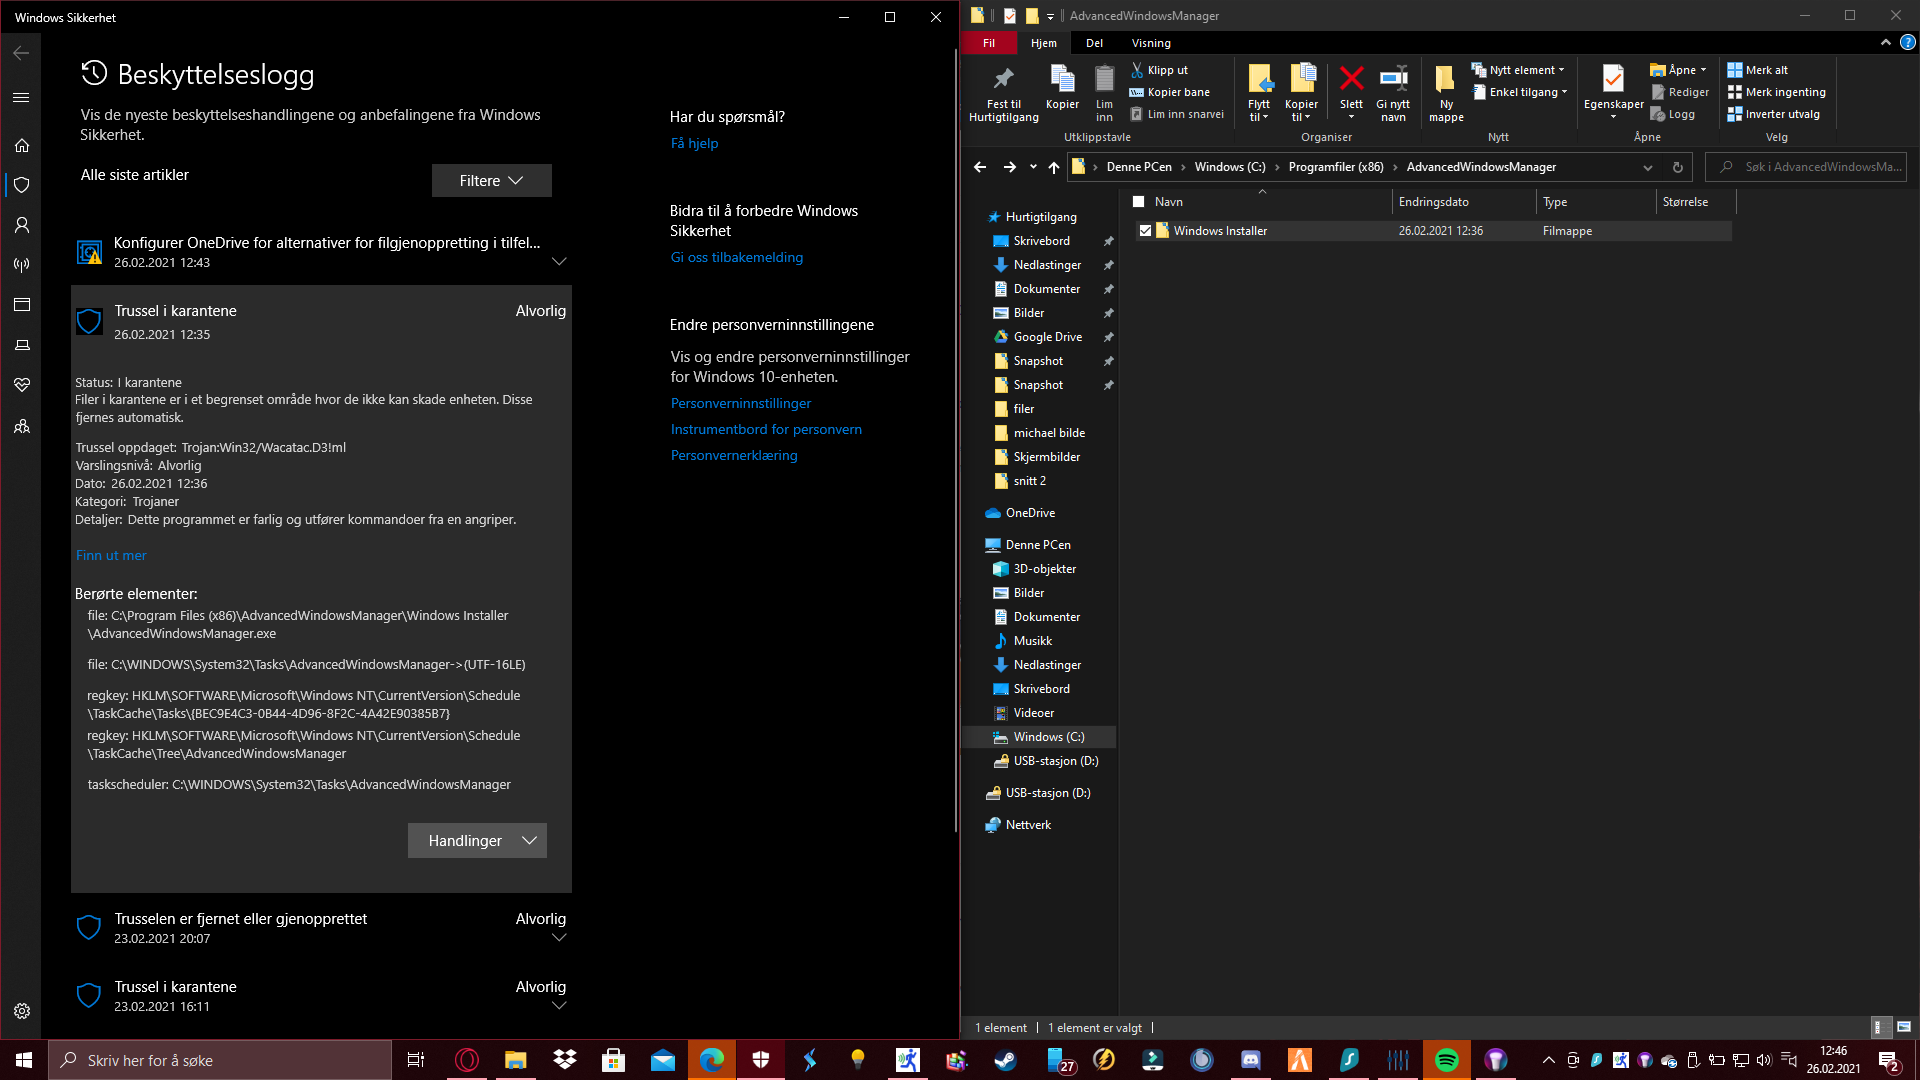Screen dimensions: 1920x1080
Task: Open Personvernerklæring link
Action: pos(734,455)
